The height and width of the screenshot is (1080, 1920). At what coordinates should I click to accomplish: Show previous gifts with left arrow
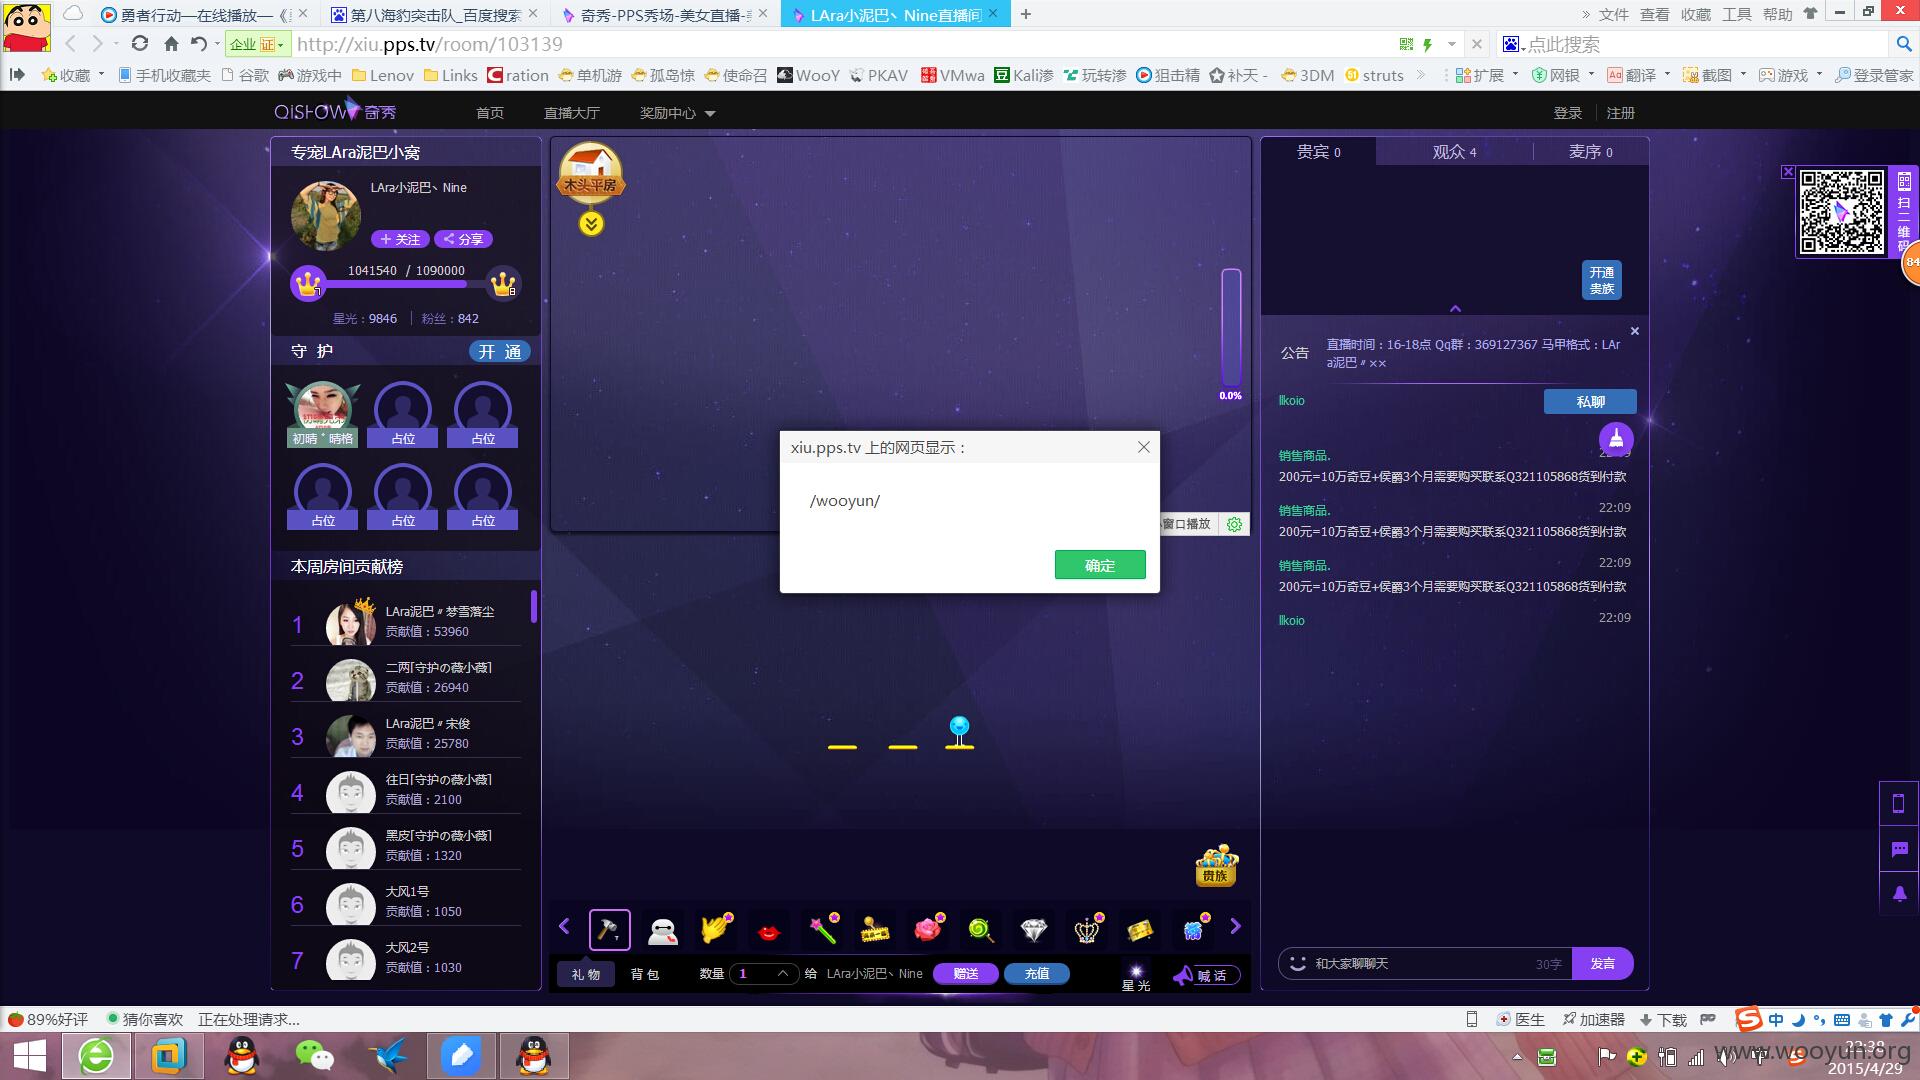[564, 927]
